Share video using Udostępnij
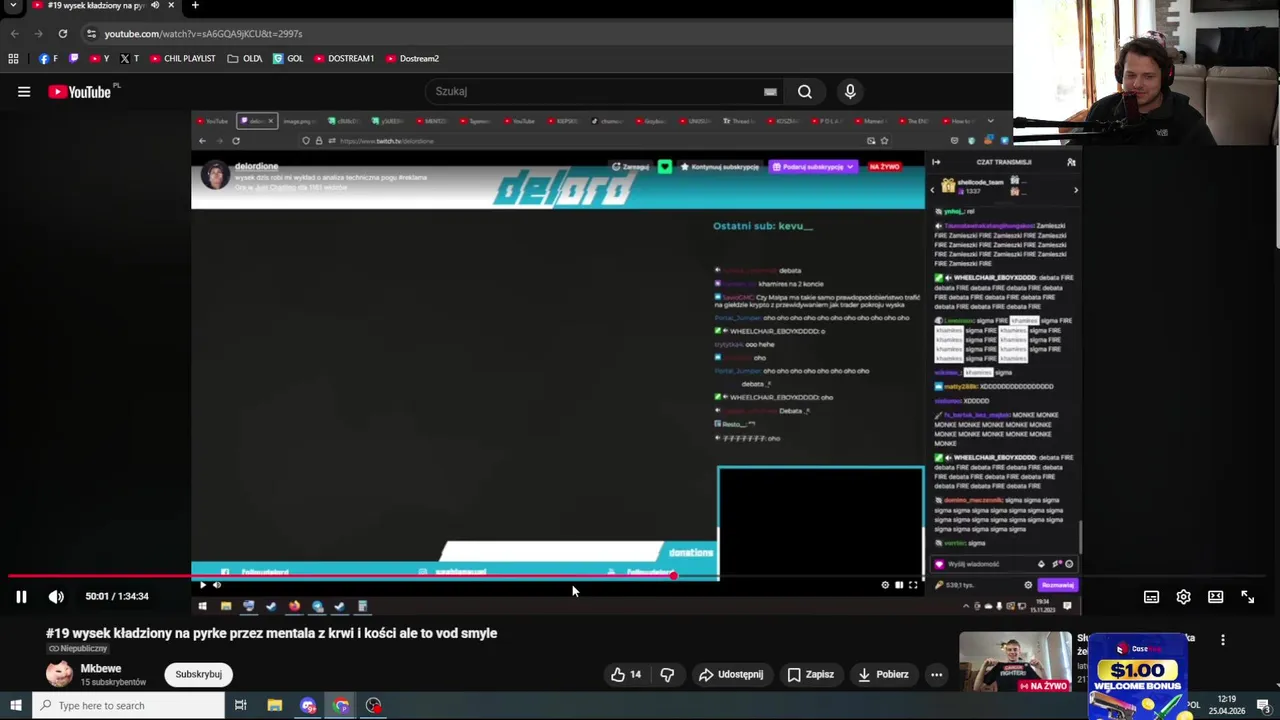1280x720 pixels. 731,674
